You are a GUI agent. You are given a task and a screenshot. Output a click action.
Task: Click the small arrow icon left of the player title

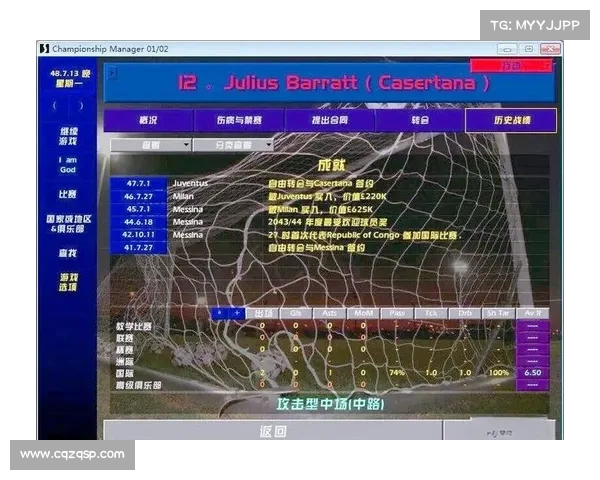point(111,73)
